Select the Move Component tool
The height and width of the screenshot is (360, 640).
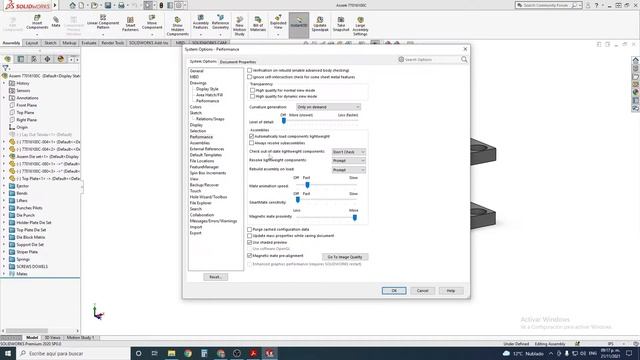(152, 22)
